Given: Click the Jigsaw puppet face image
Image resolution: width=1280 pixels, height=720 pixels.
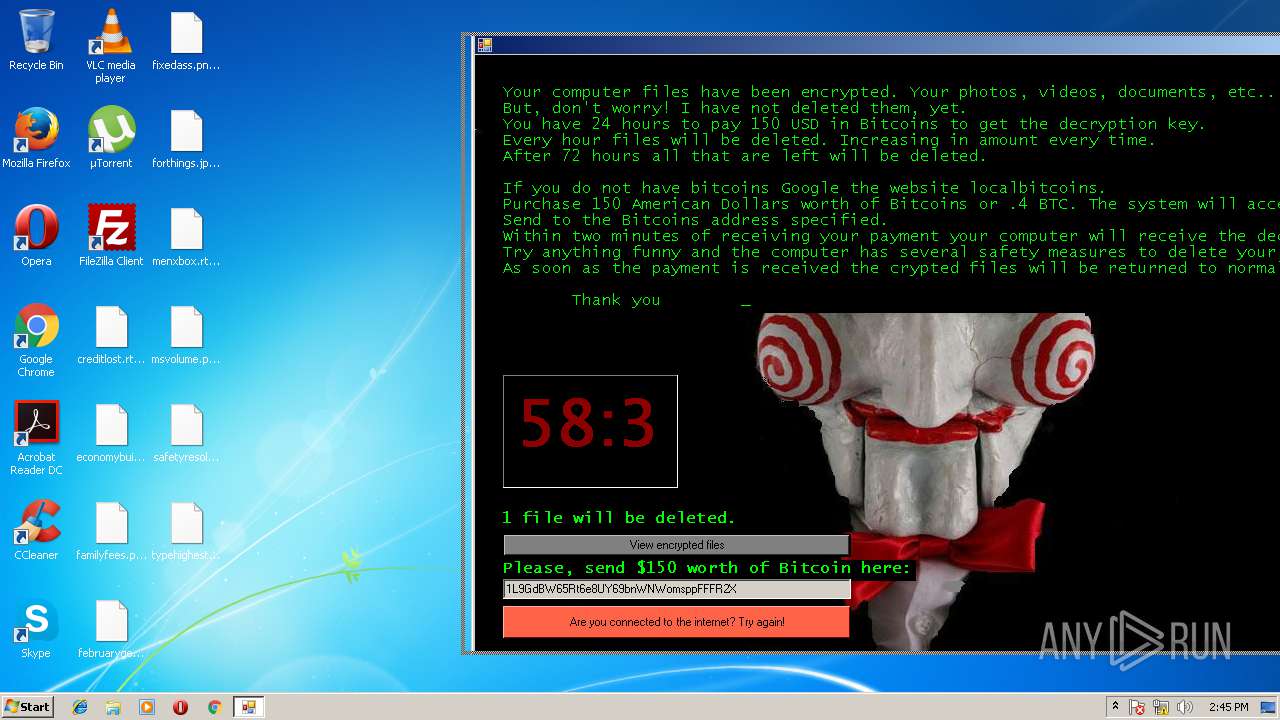Looking at the screenshot, I should [925, 480].
